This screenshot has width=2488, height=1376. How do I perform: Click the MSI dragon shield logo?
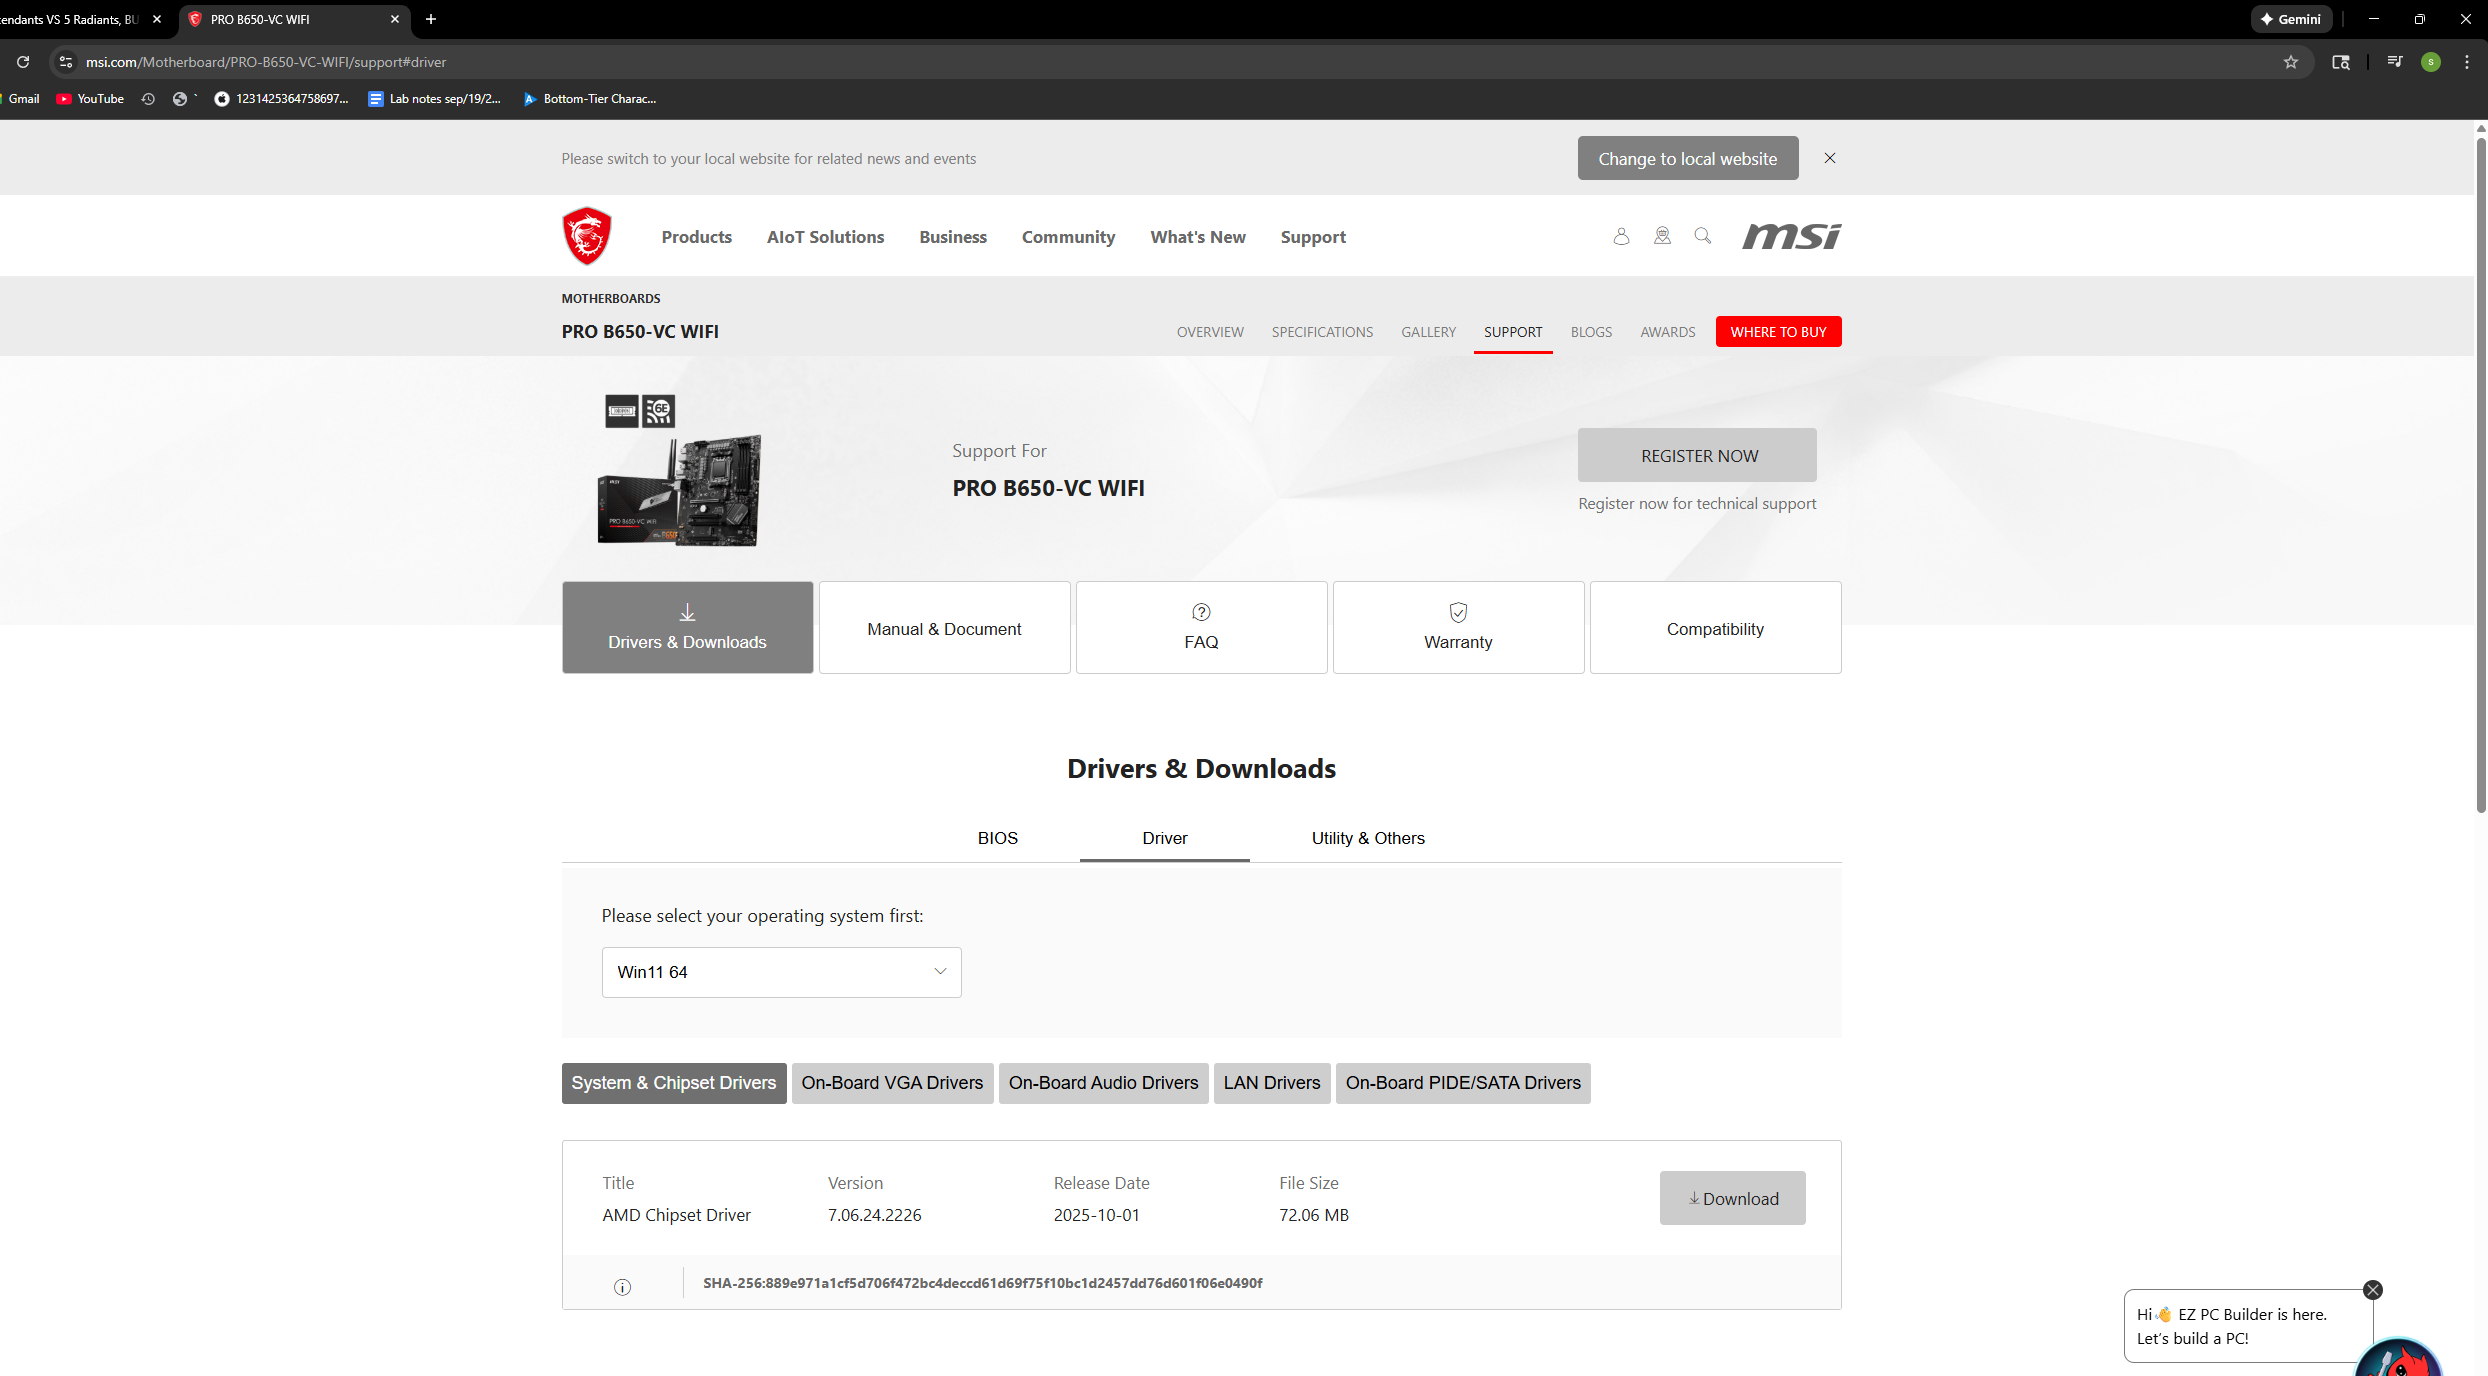point(587,236)
